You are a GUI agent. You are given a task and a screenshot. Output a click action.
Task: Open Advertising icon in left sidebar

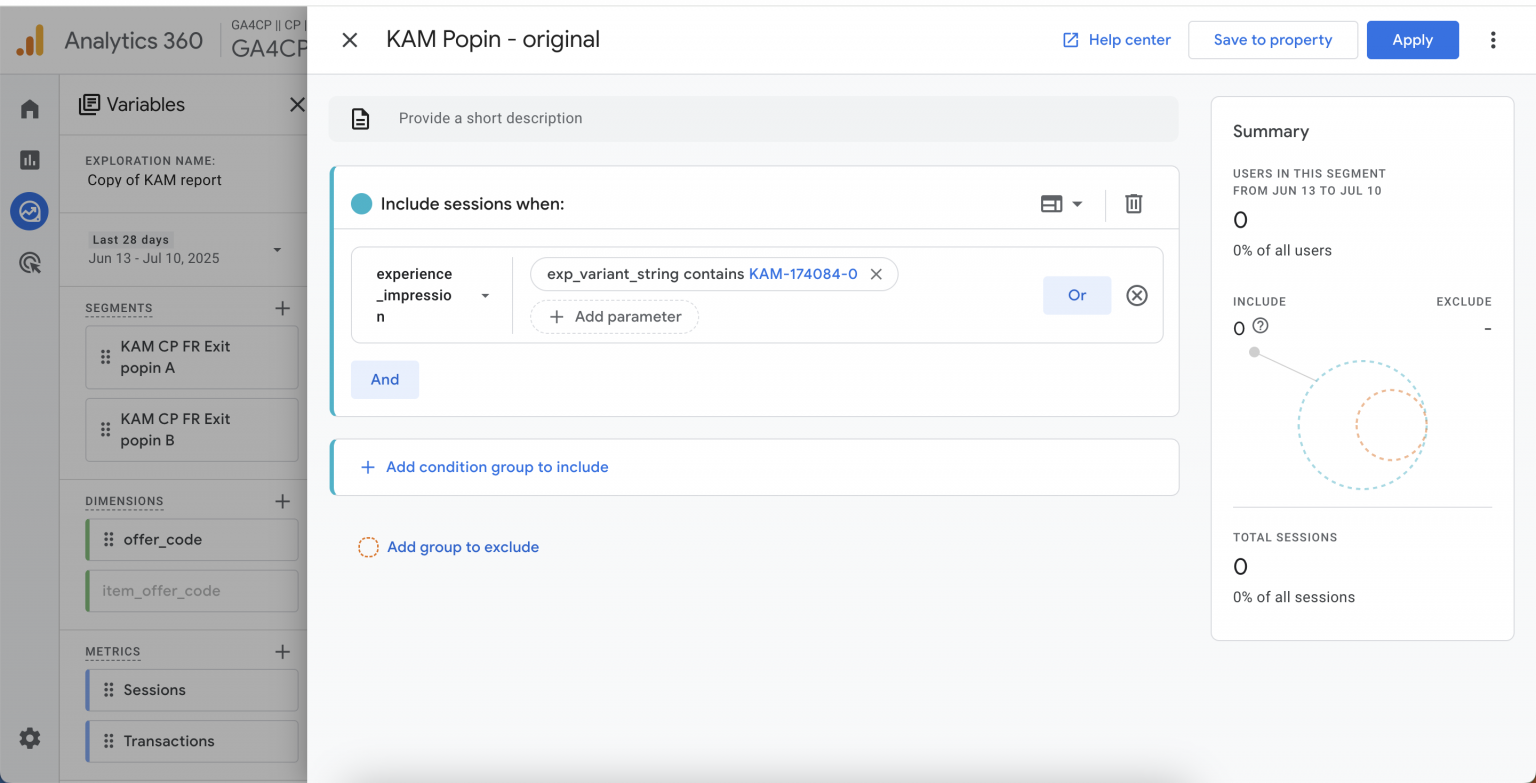[x=30, y=263]
